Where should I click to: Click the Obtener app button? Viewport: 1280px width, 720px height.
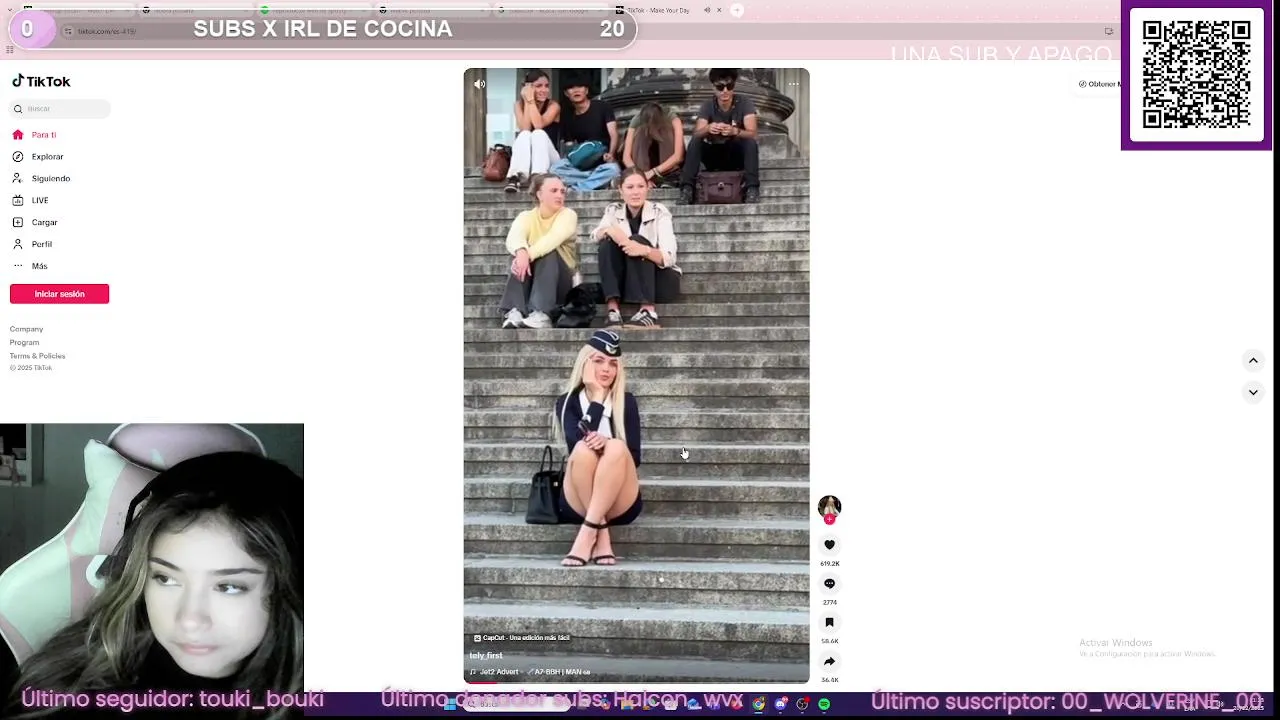tap(1099, 84)
